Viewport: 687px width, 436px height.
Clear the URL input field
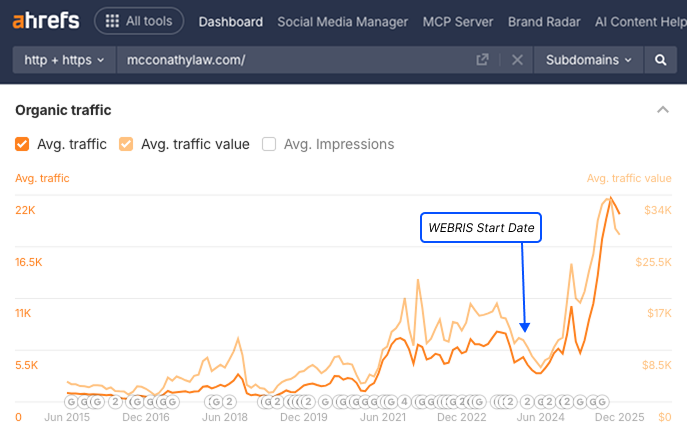[517, 60]
